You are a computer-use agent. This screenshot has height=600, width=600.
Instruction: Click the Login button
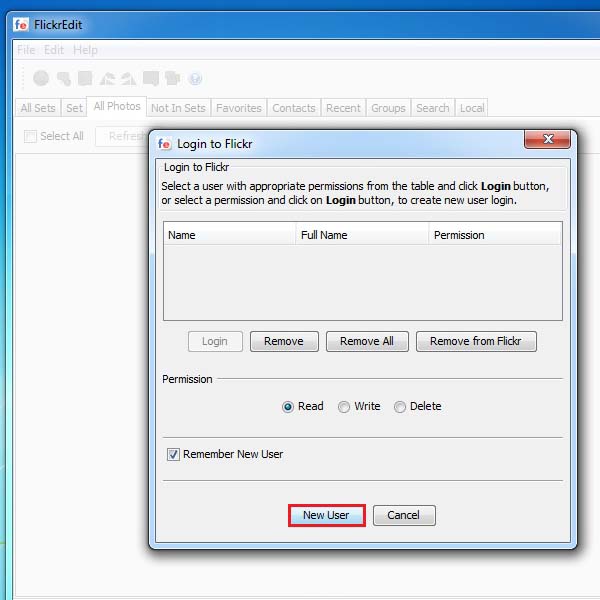coord(215,341)
